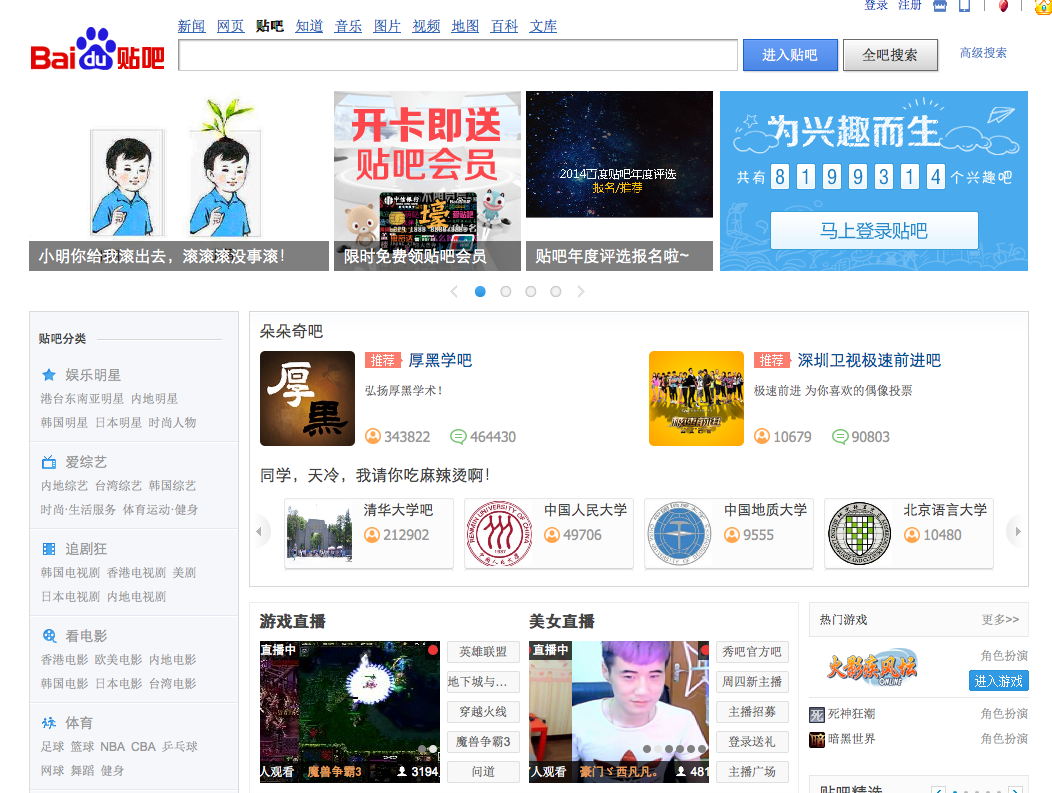The width and height of the screenshot is (1052, 793).
Task: Click the blue 进入贴吧 button
Action: coord(789,55)
